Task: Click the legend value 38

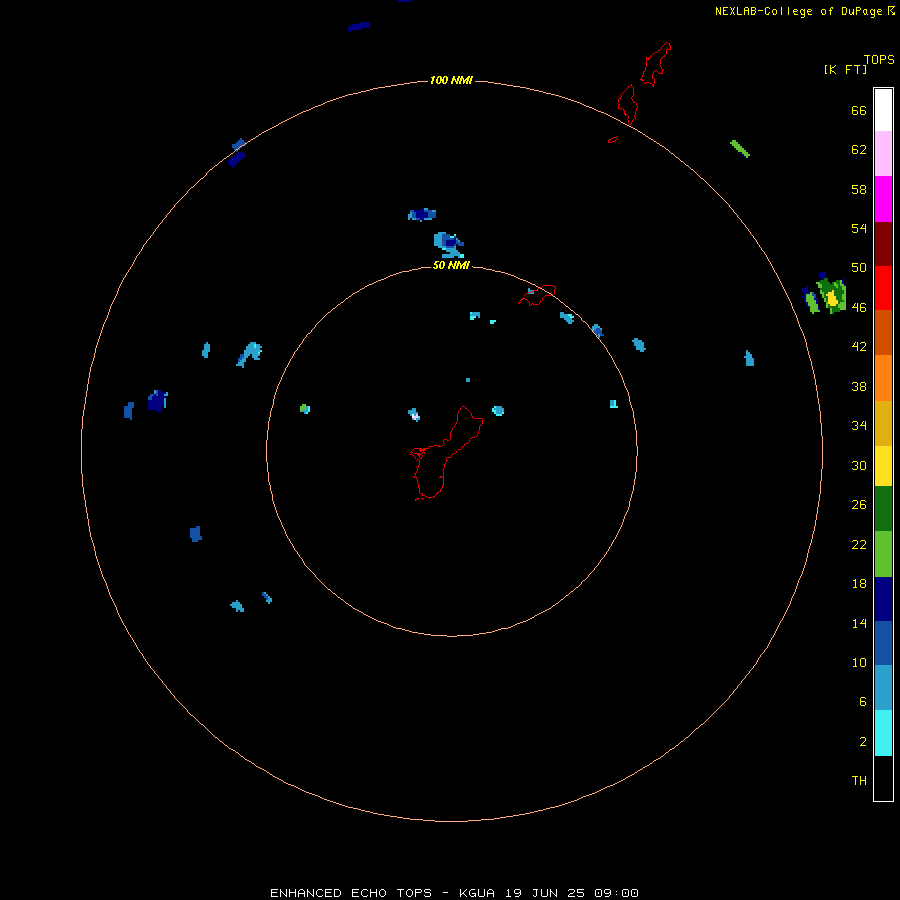Action: point(859,387)
